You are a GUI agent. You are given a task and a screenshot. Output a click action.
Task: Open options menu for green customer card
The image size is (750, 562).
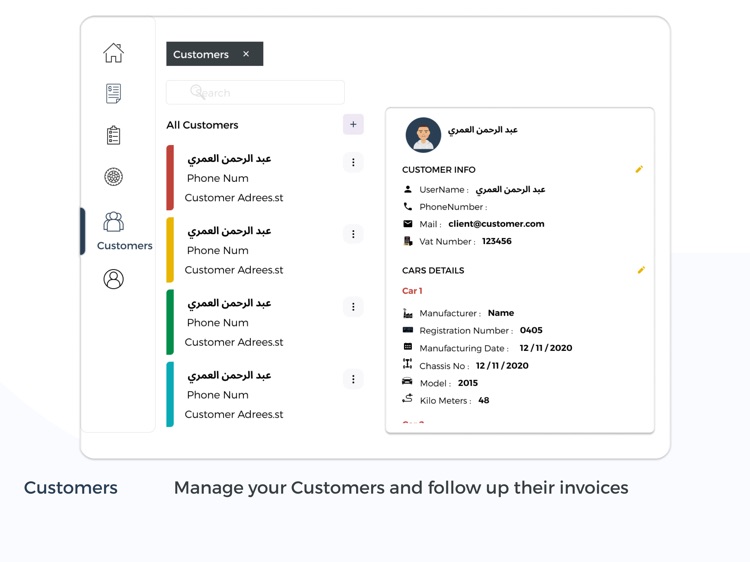pos(353,307)
